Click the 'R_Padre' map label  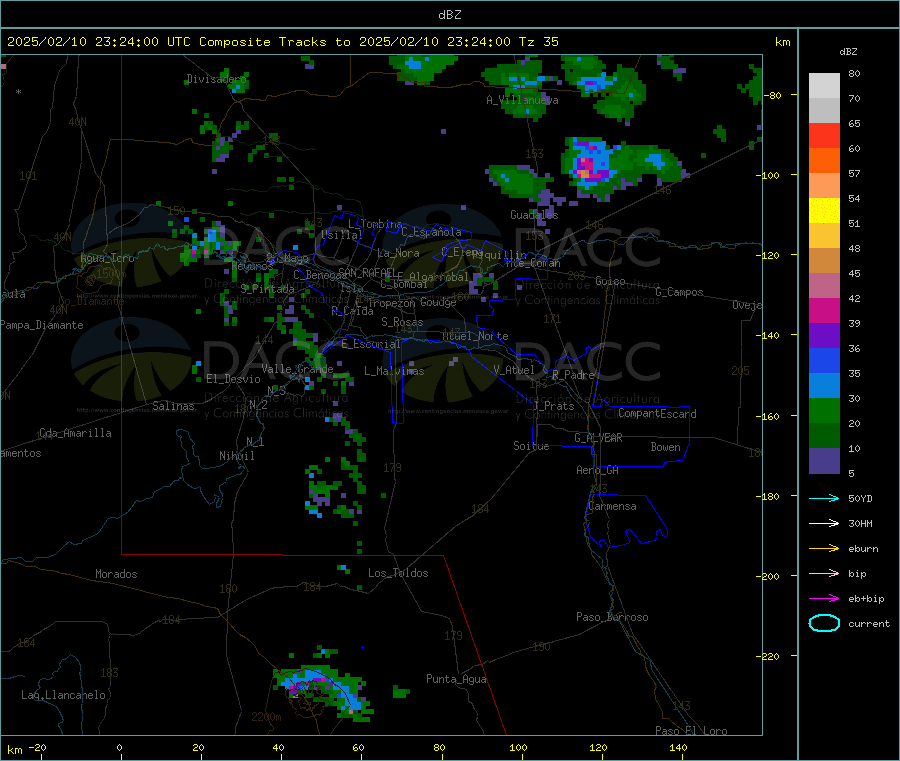tap(573, 375)
